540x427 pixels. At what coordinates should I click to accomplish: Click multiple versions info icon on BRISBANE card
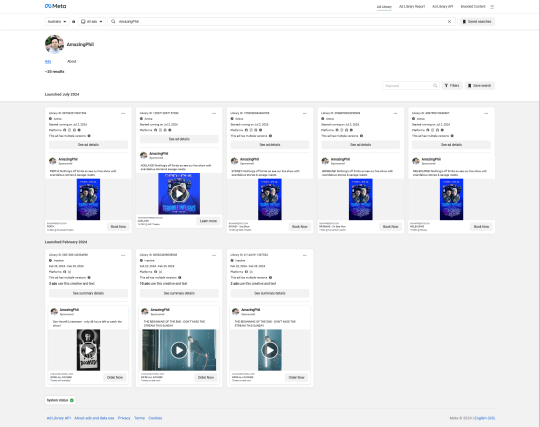coord(361,136)
